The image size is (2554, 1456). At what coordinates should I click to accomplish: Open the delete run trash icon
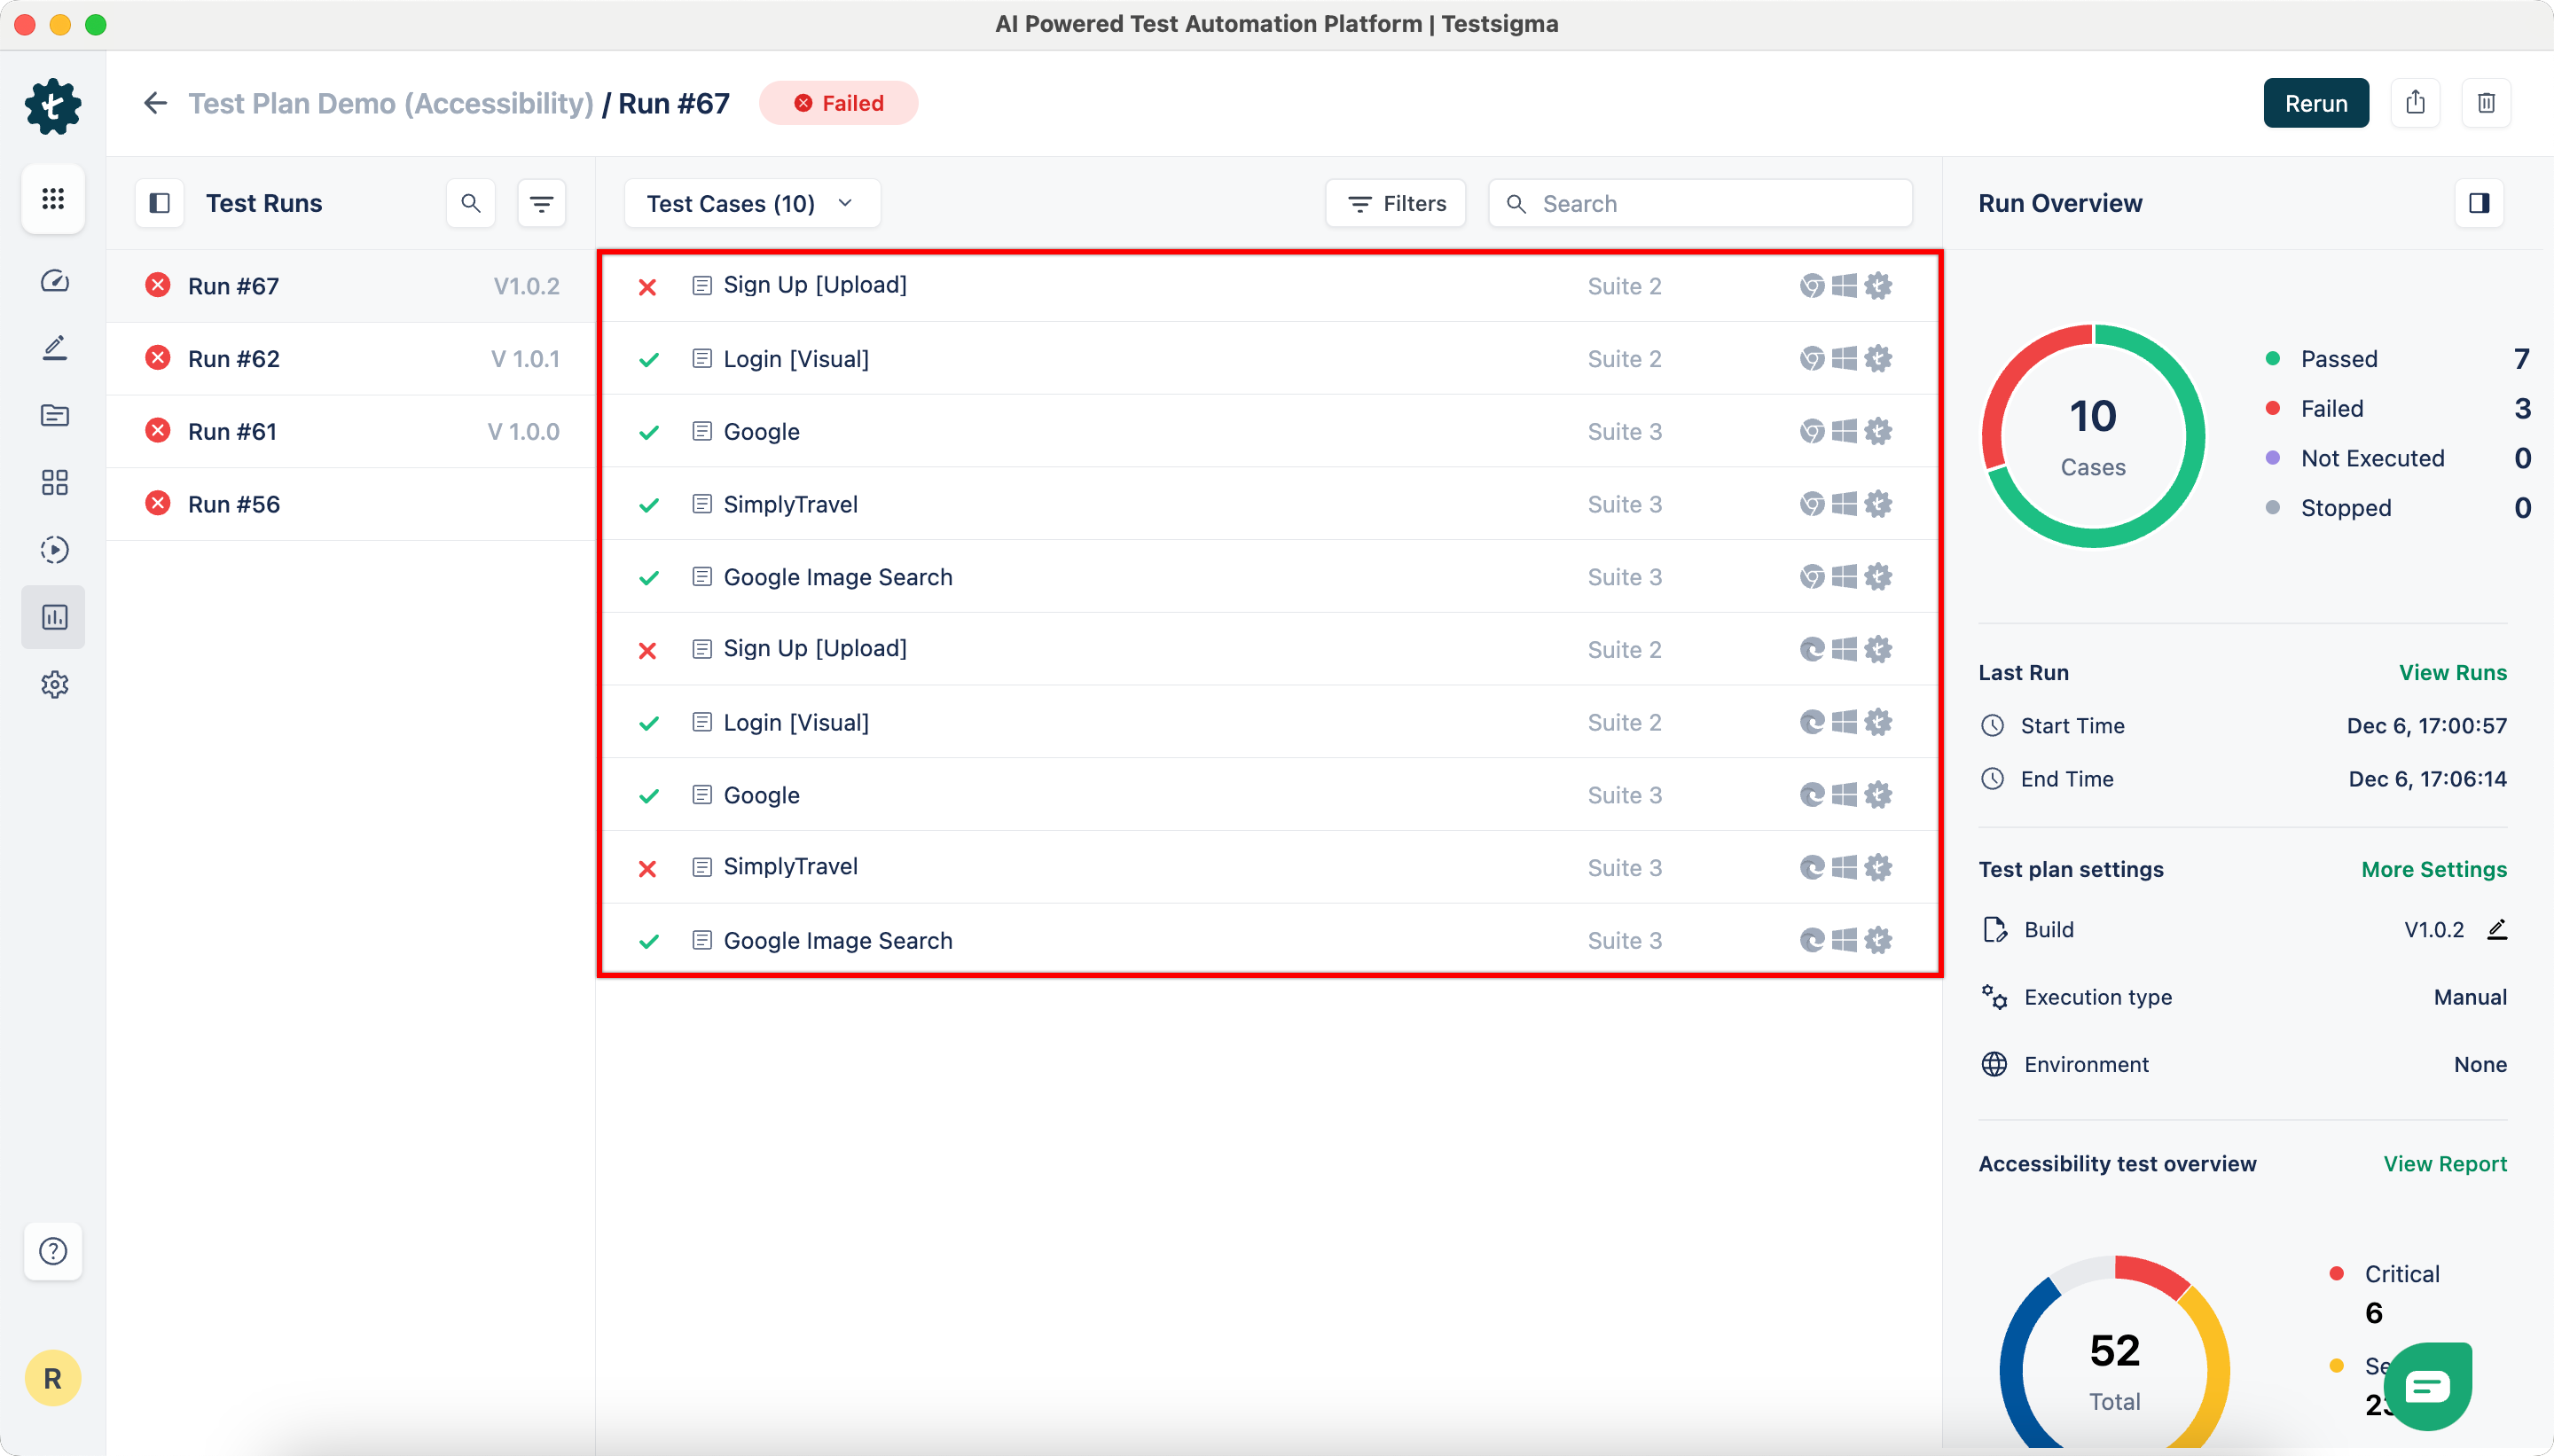(x=2487, y=103)
